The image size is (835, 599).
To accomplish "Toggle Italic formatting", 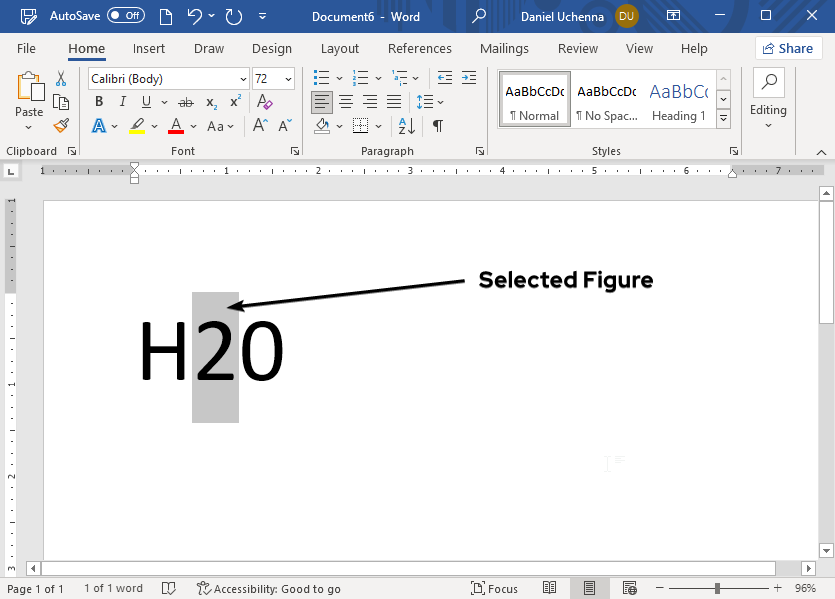I will click(x=123, y=102).
